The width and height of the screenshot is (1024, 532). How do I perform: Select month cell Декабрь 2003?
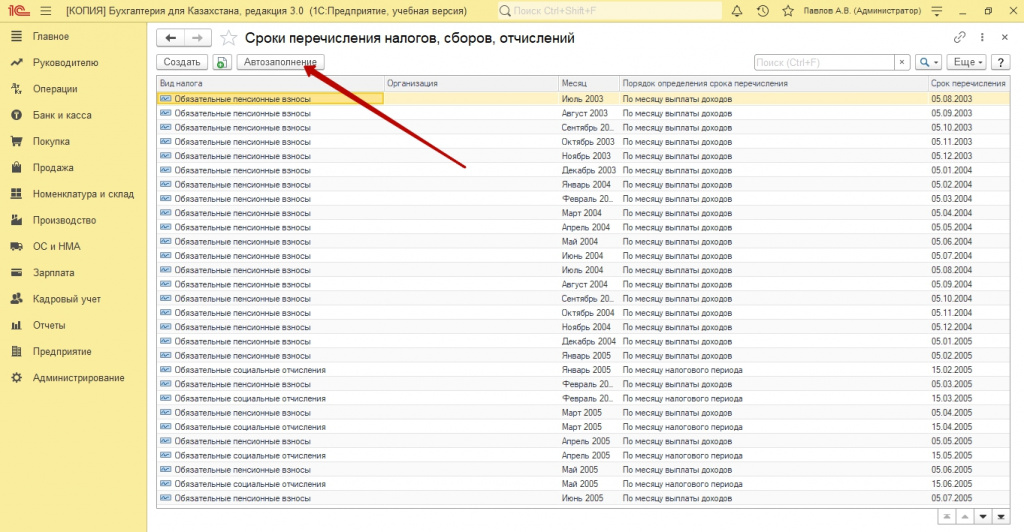tap(588, 170)
